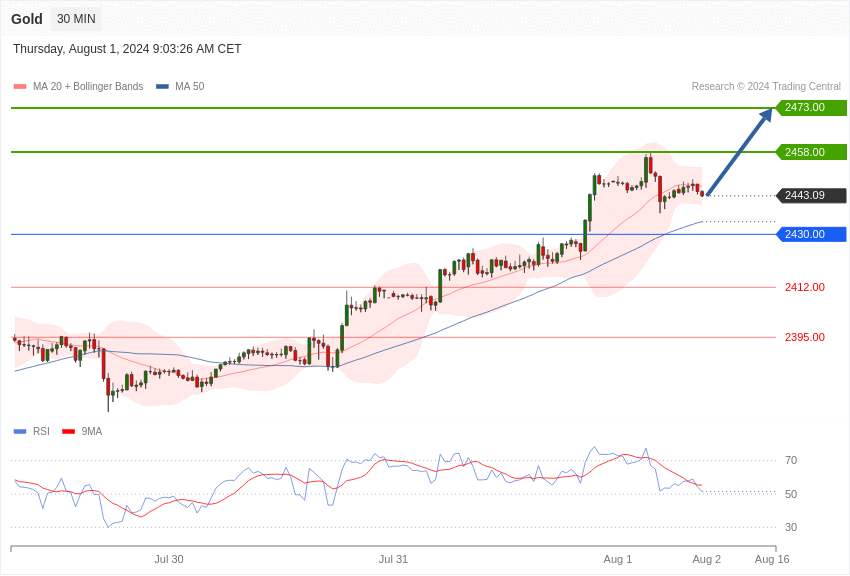The height and width of the screenshot is (576, 850).
Task: Click the Aug 2 date axis label
Action: click(706, 559)
